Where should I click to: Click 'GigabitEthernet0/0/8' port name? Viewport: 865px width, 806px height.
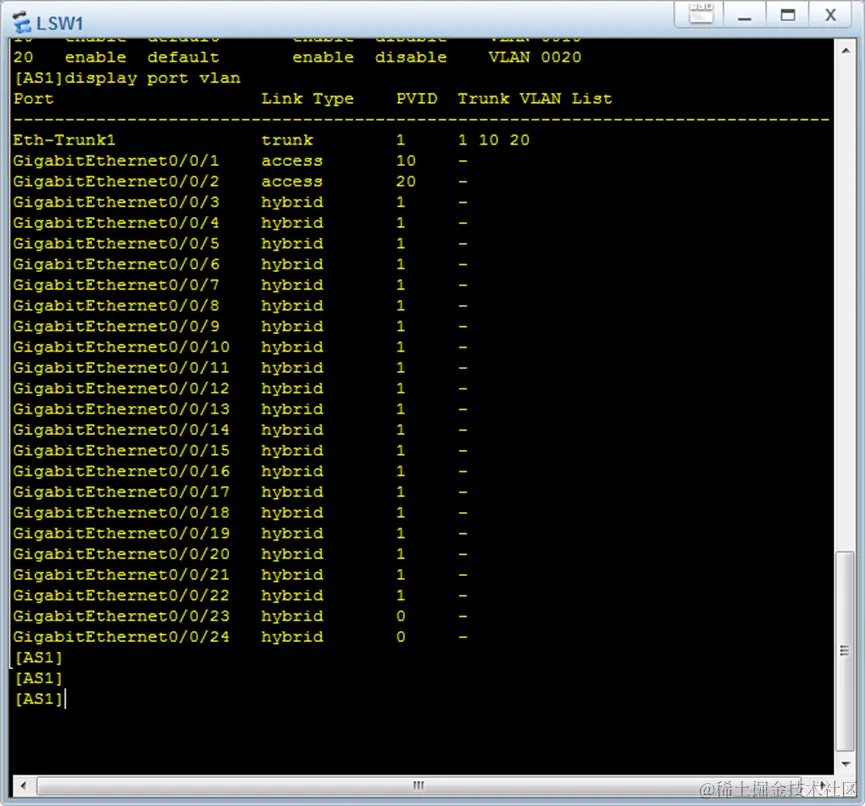(116, 306)
